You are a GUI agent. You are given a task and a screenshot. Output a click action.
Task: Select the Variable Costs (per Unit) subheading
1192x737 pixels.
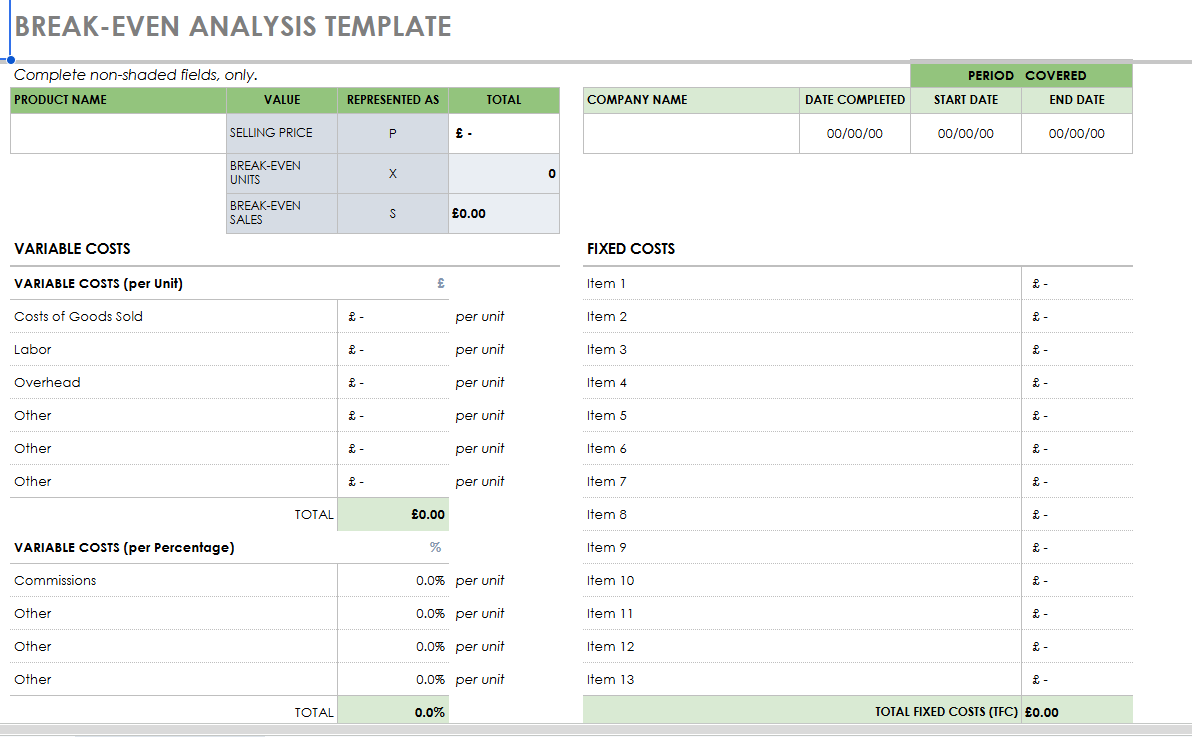pyautogui.click(x=98, y=284)
